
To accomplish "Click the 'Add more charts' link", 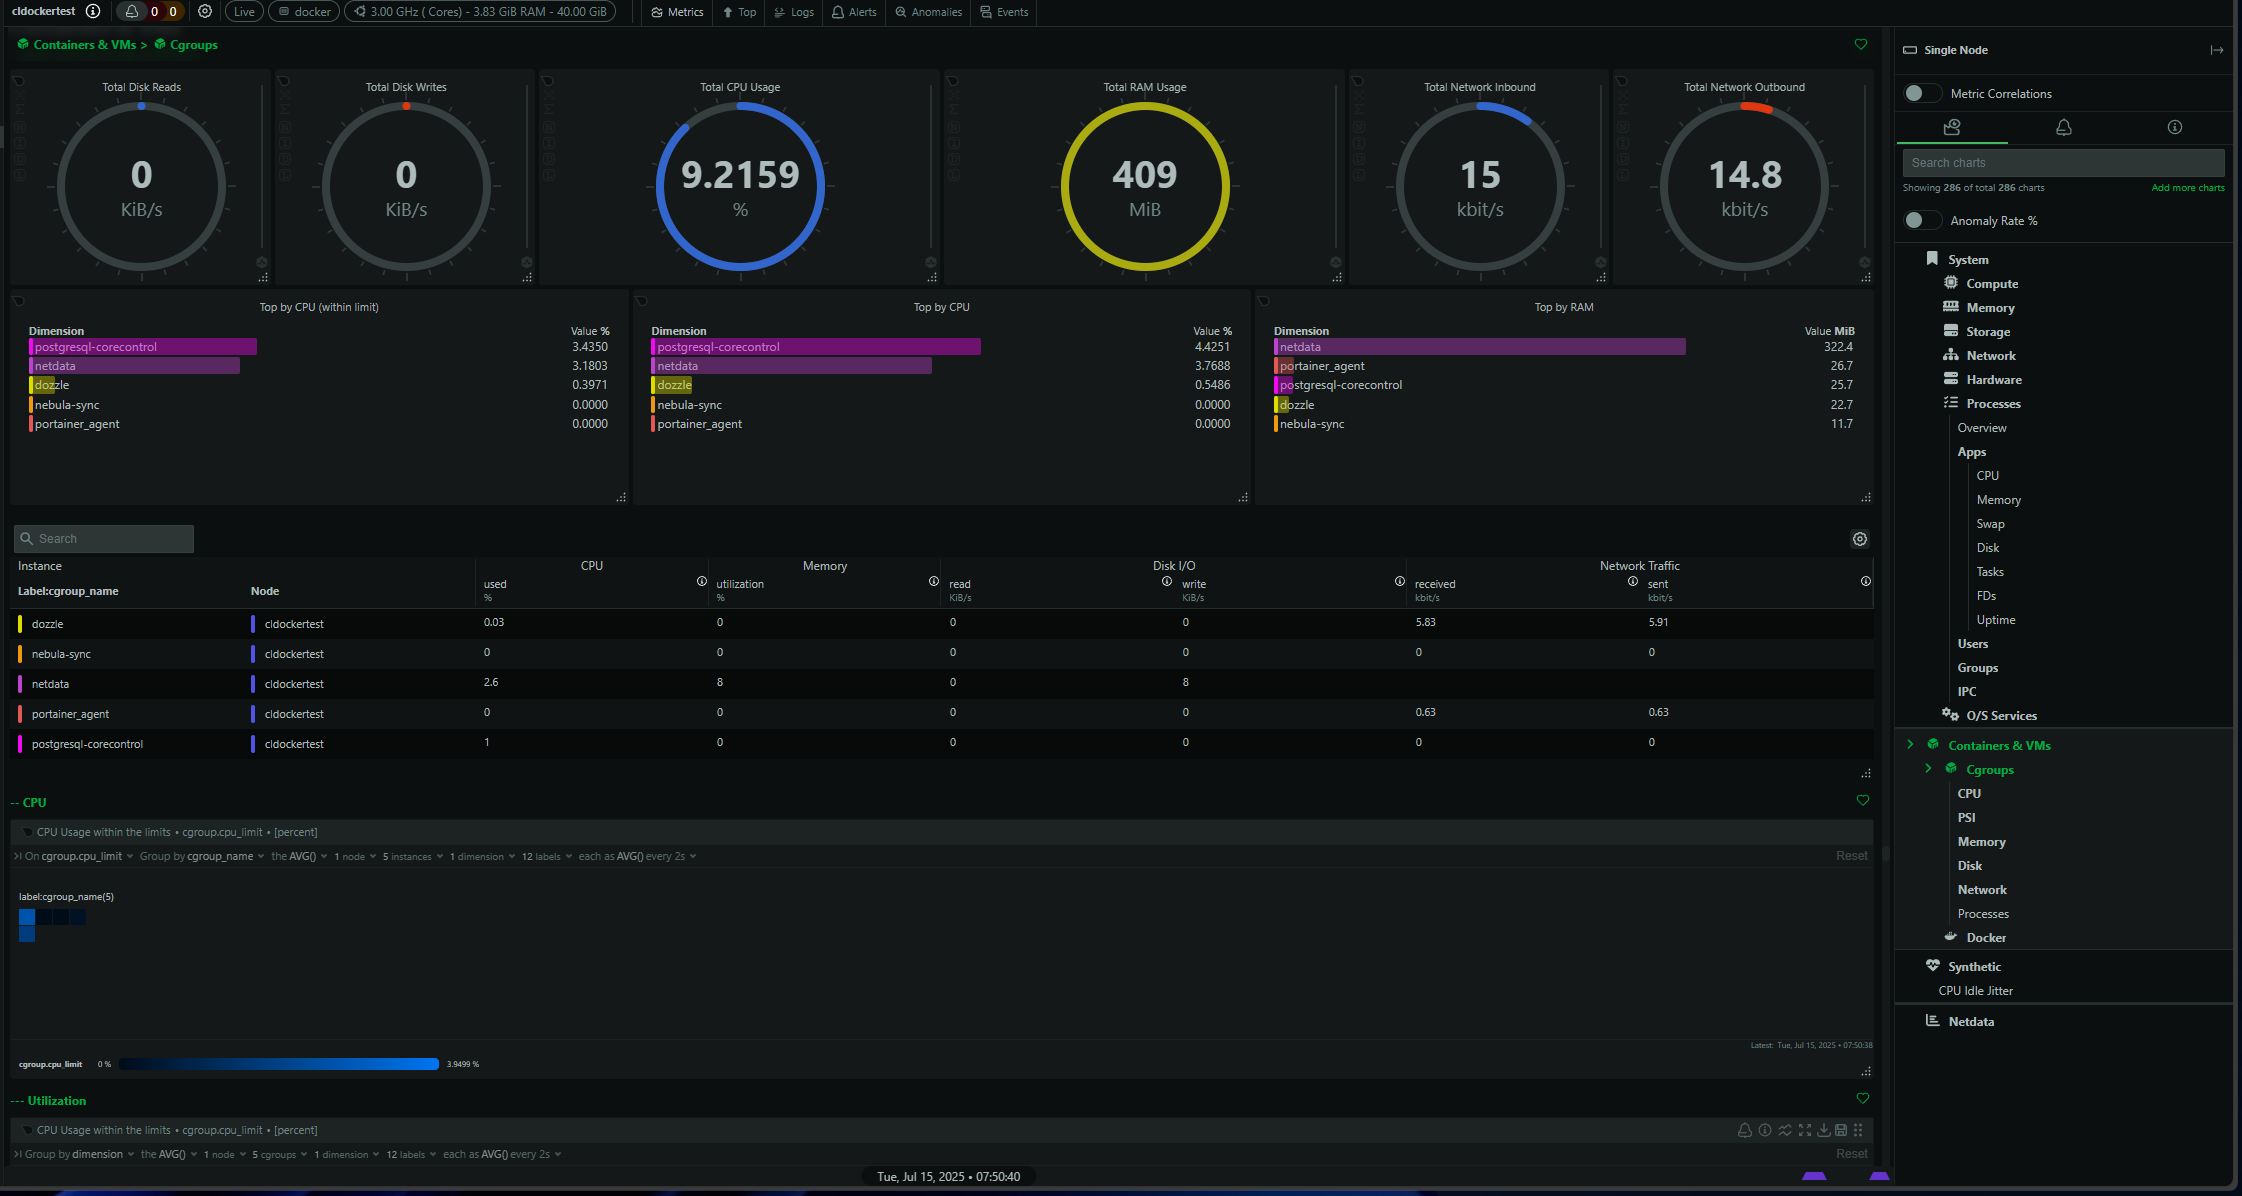I will [x=2187, y=188].
